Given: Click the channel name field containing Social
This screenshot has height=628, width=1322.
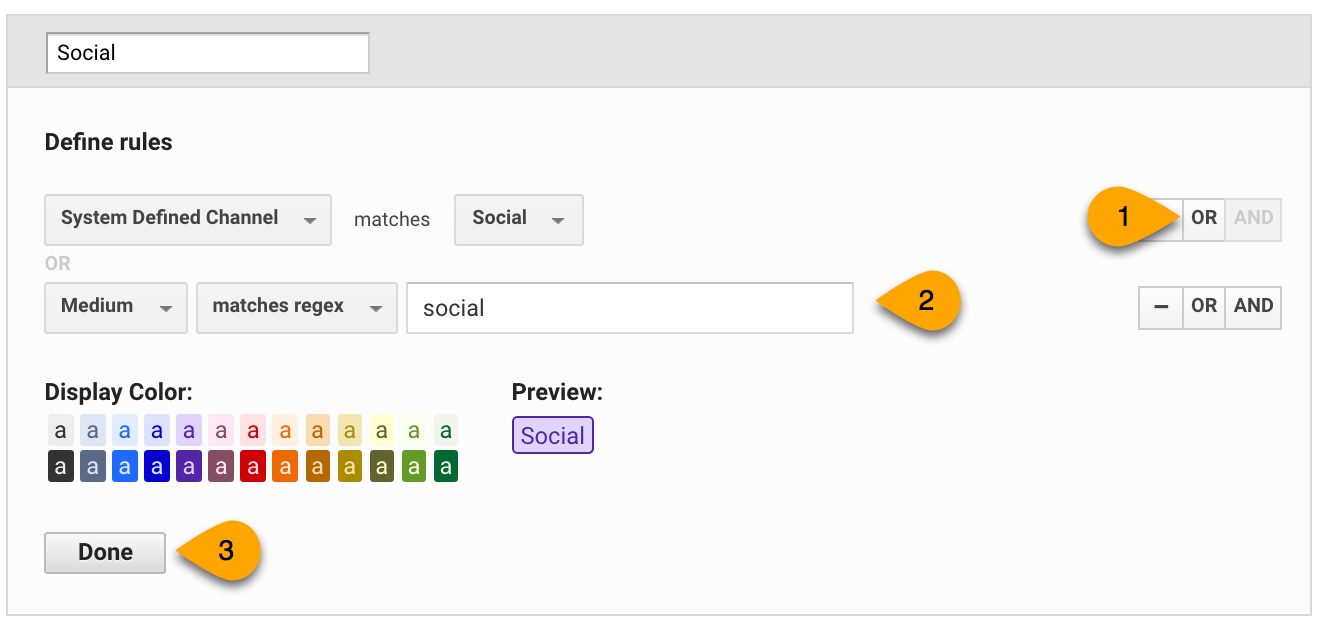Looking at the screenshot, I should [207, 53].
